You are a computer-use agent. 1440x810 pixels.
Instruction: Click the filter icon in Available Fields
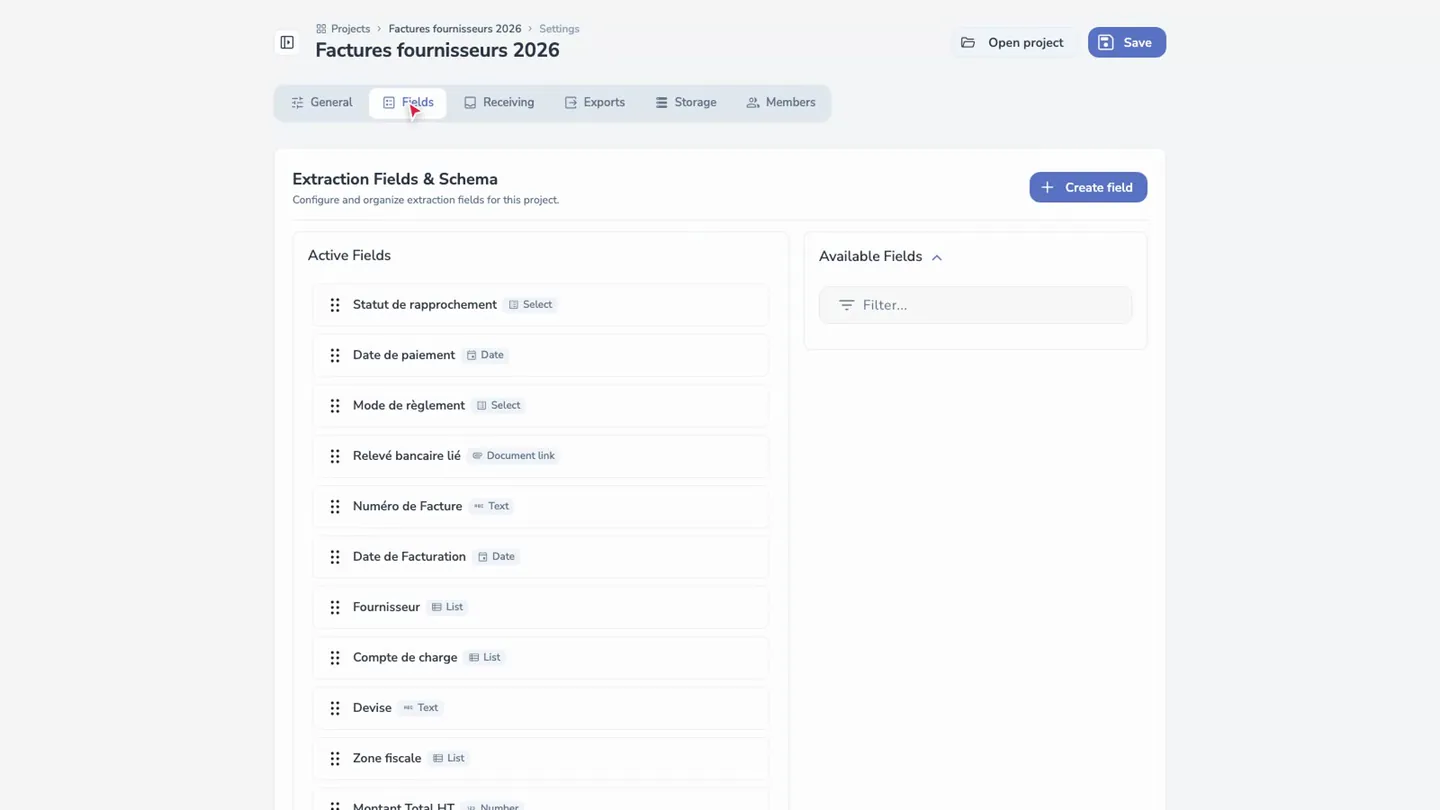coord(846,305)
